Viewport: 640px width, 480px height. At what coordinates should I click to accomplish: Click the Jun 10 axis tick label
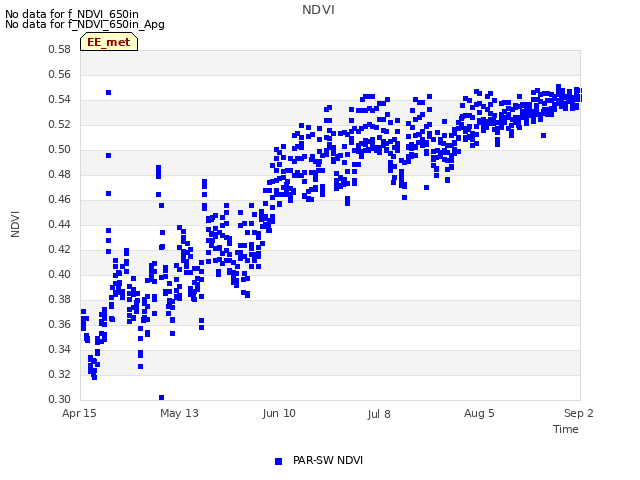point(279,413)
